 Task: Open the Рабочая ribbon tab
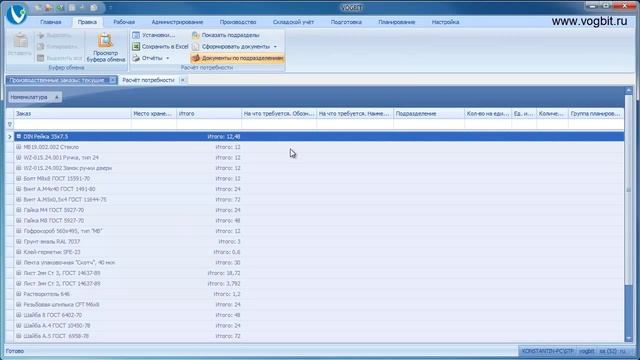(124, 22)
